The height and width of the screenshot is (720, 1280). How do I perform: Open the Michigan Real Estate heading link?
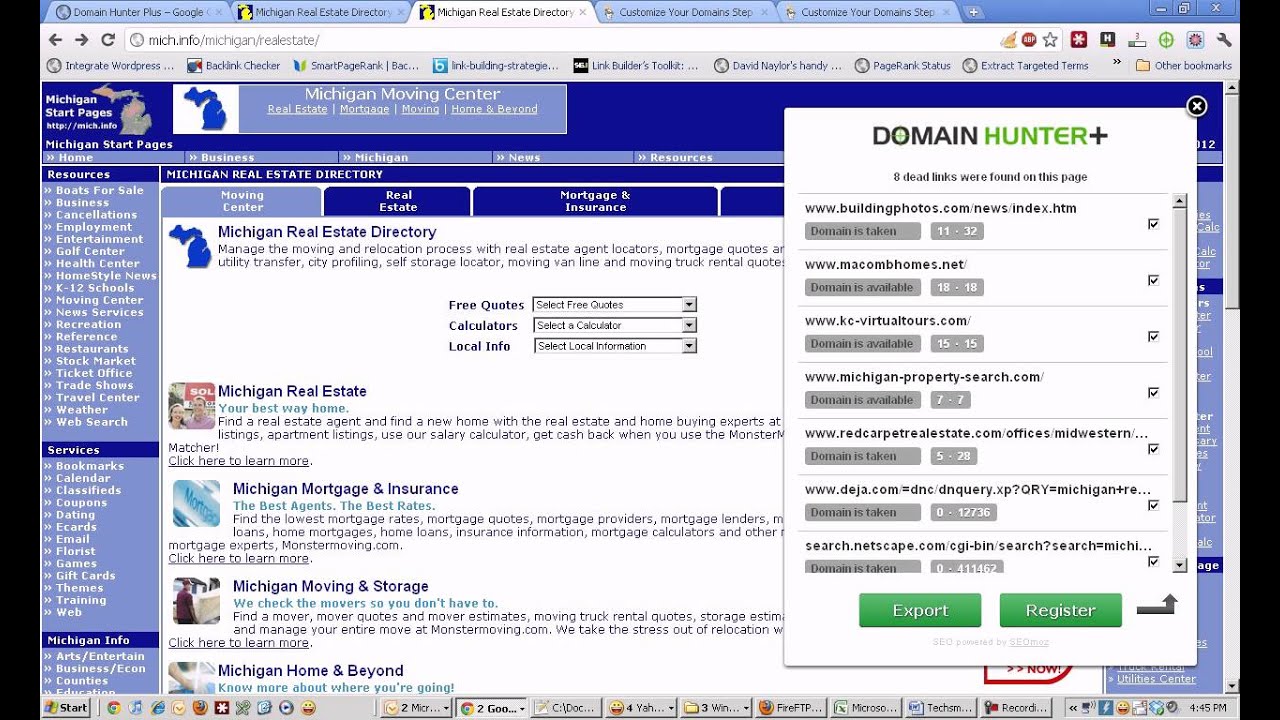(x=292, y=391)
